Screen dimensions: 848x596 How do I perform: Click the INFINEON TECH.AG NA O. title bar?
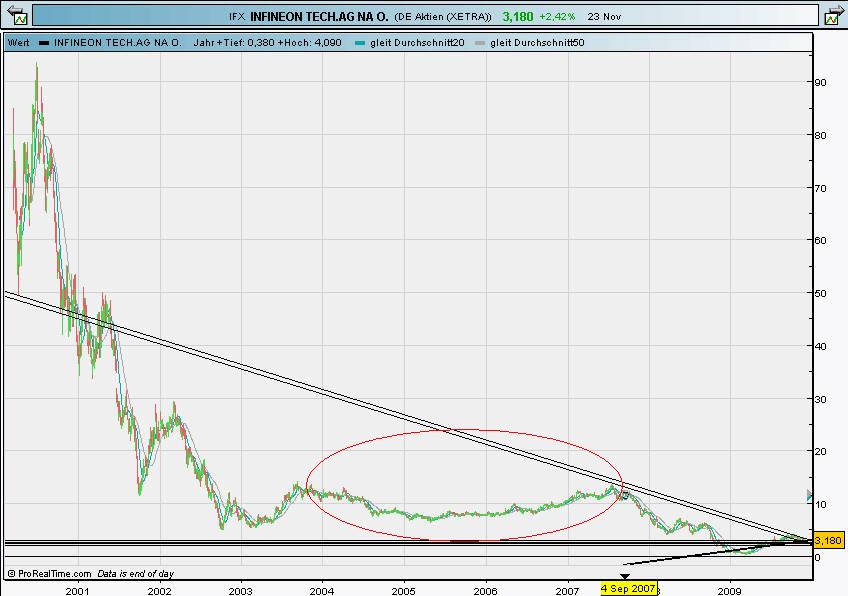tap(425, 16)
